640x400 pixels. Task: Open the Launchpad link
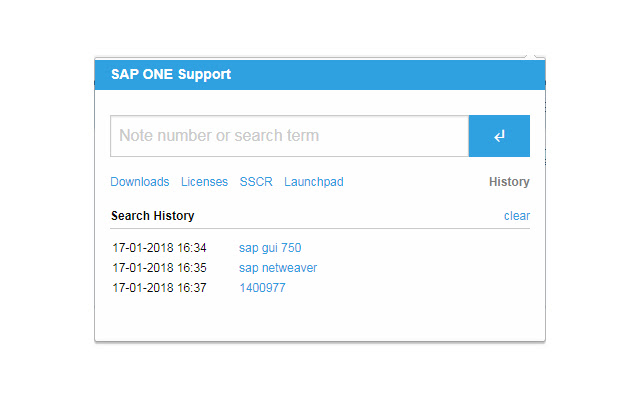314,182
